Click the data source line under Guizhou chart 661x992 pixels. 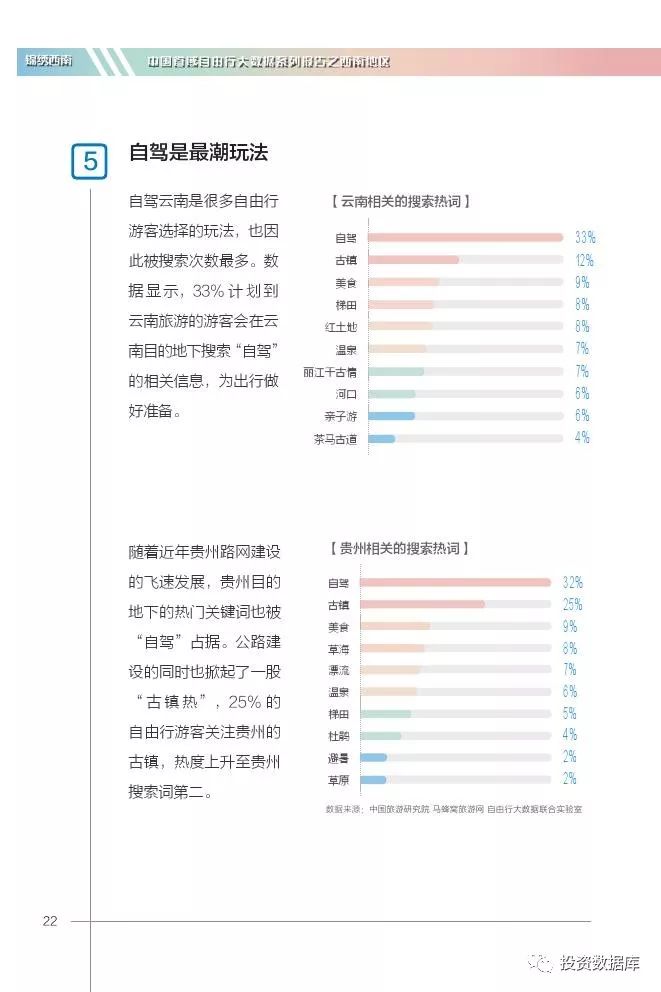point(454,809)
